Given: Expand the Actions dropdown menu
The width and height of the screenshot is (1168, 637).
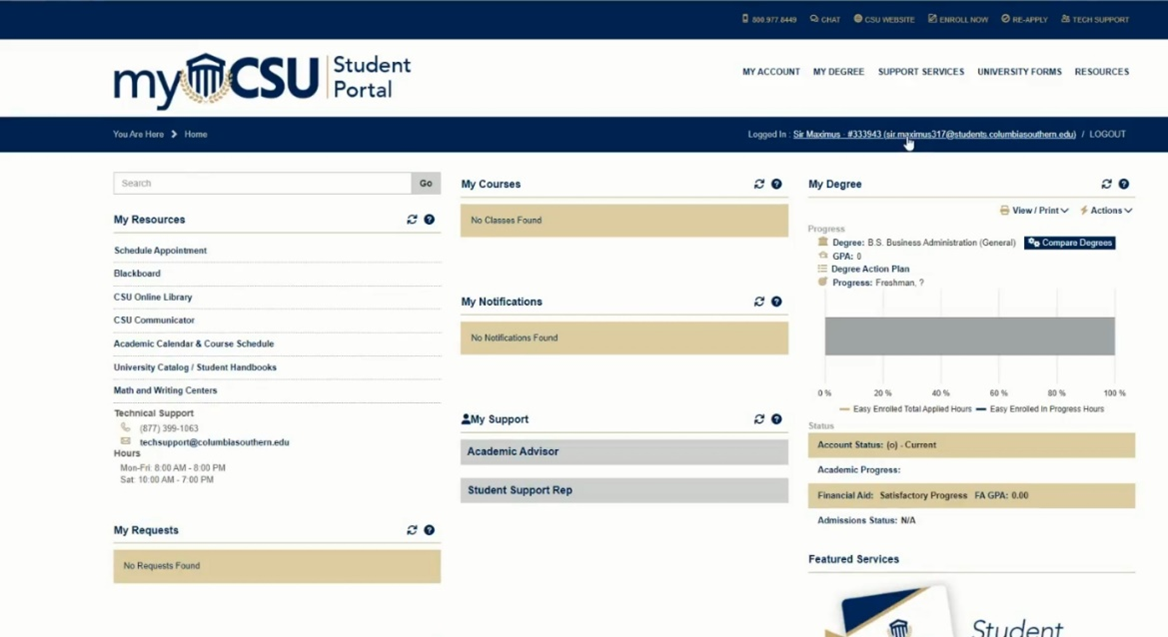Looking at the screenshot, I should click(x=1106, y=211).
